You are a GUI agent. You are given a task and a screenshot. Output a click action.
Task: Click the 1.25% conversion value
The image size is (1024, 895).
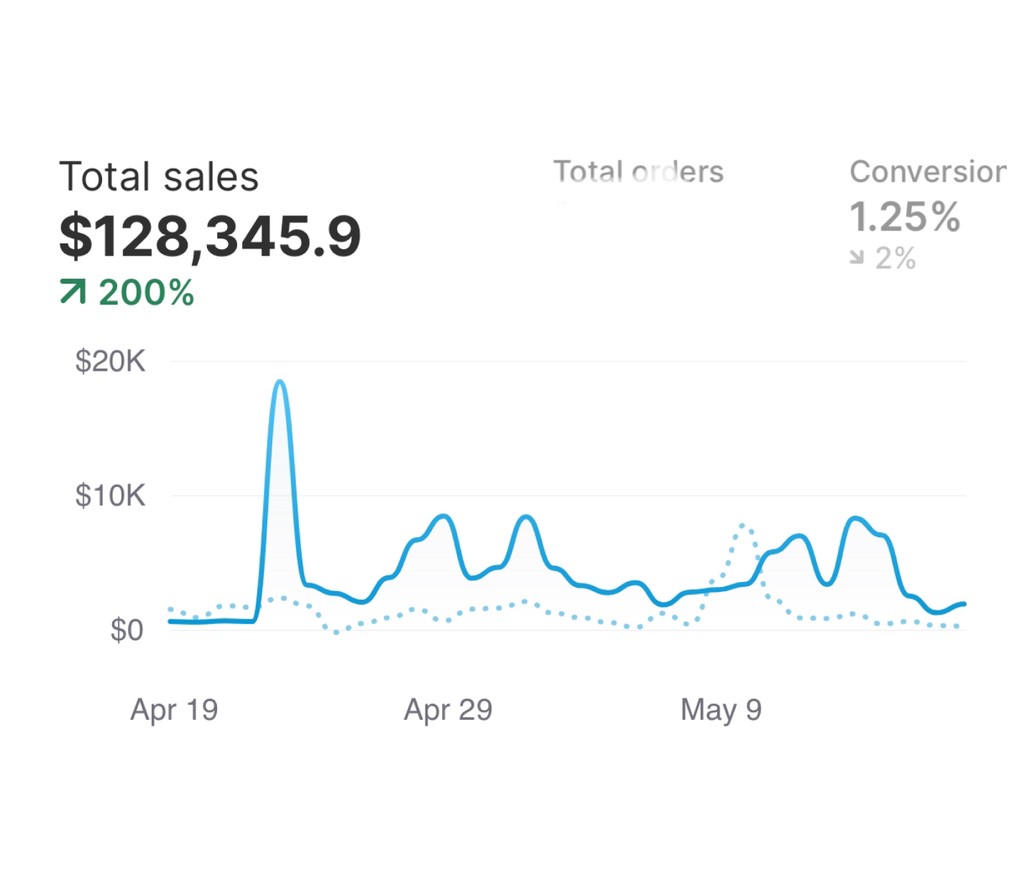click(x=904, y=217)
